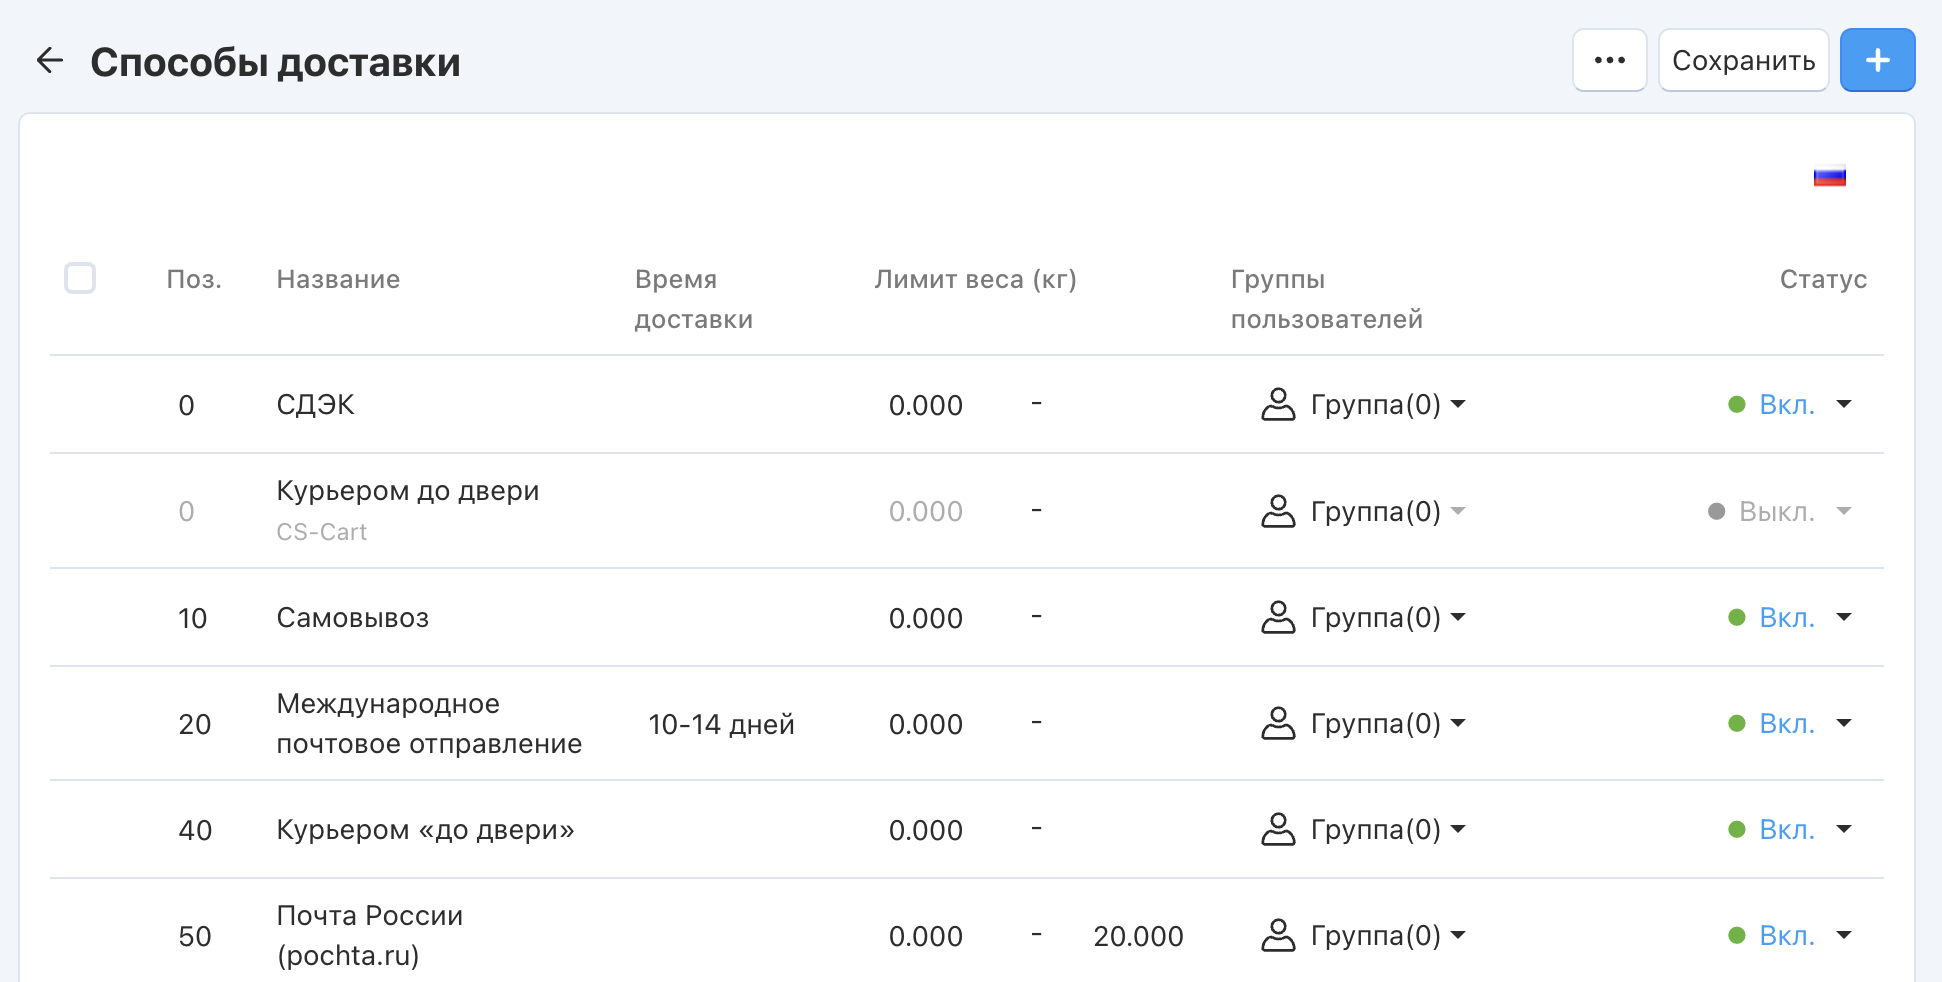Click user group icon in Самовывоз row
This screenshot has height=982, width=1942.
[x=1278, y=618]
